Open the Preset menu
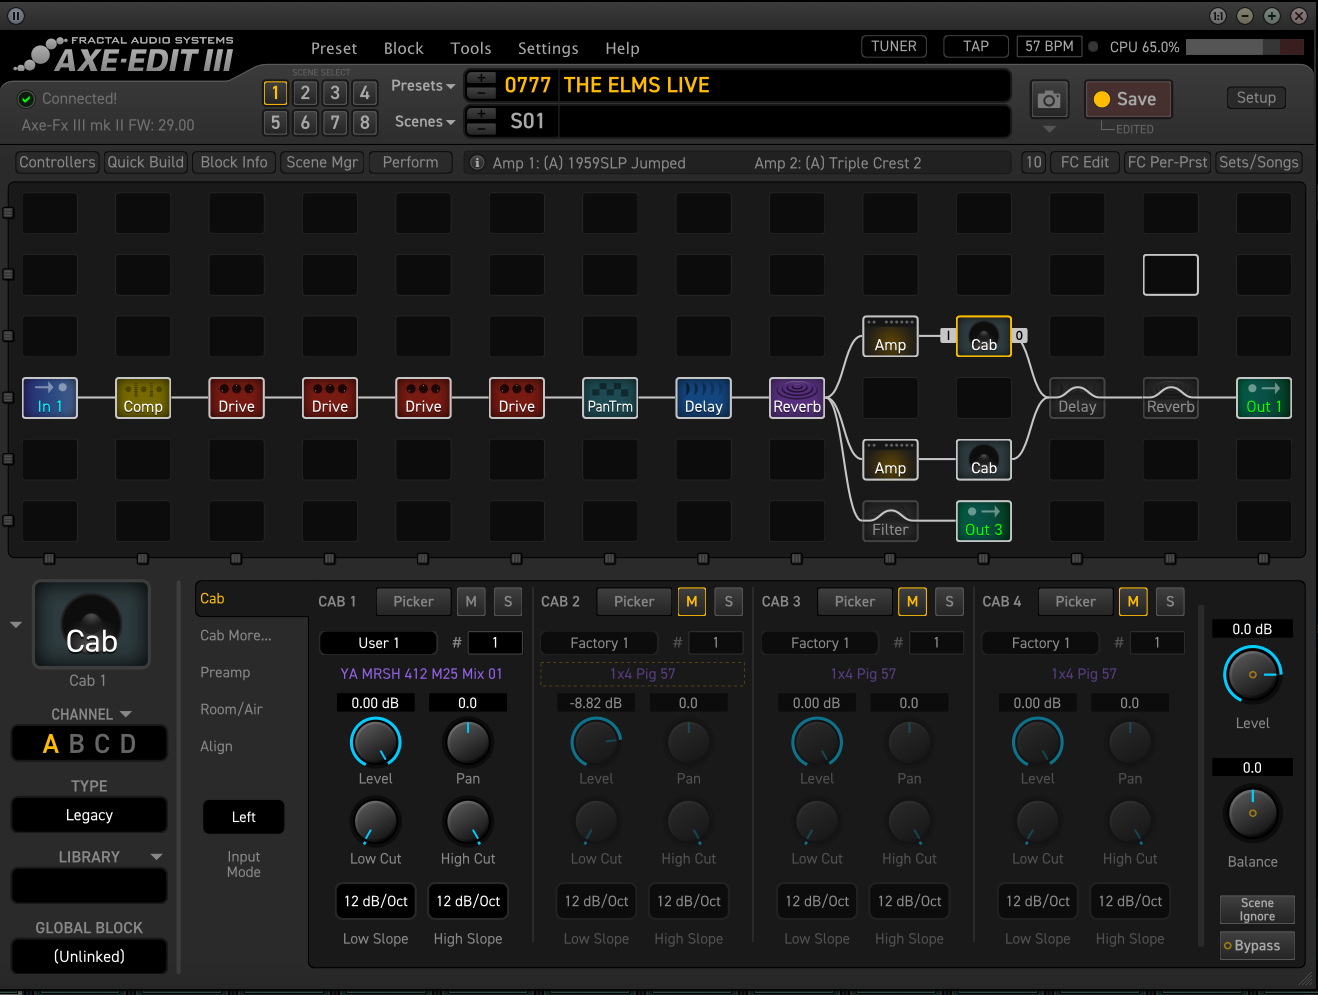This screenshot has height=995, width=1318. point(334,48)
